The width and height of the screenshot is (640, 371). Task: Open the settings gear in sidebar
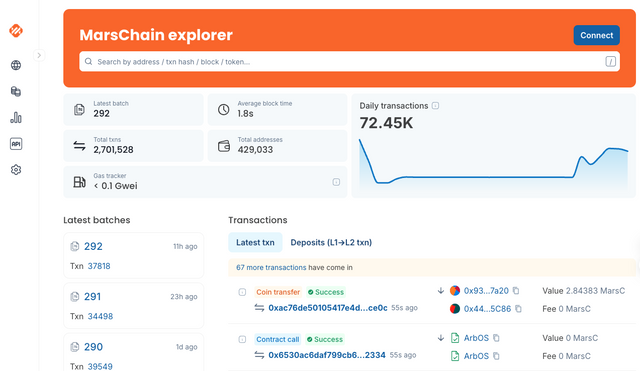[x=16, y=170]
